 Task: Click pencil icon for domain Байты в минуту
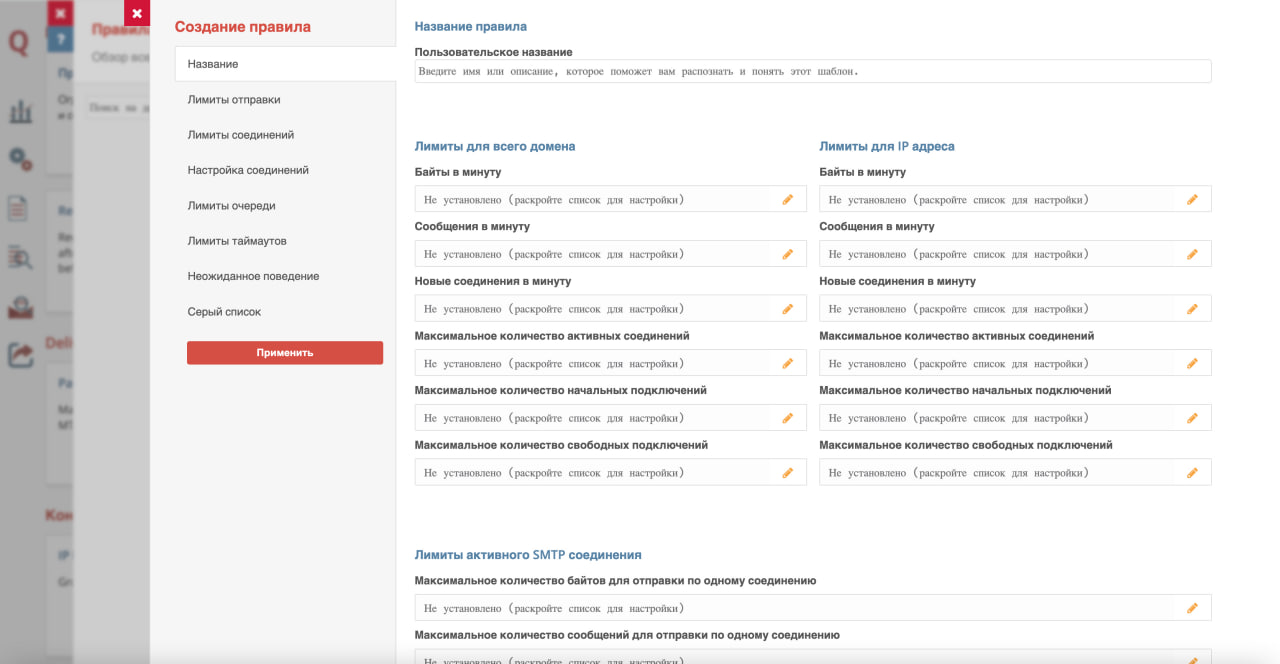(x=787, y=200)
